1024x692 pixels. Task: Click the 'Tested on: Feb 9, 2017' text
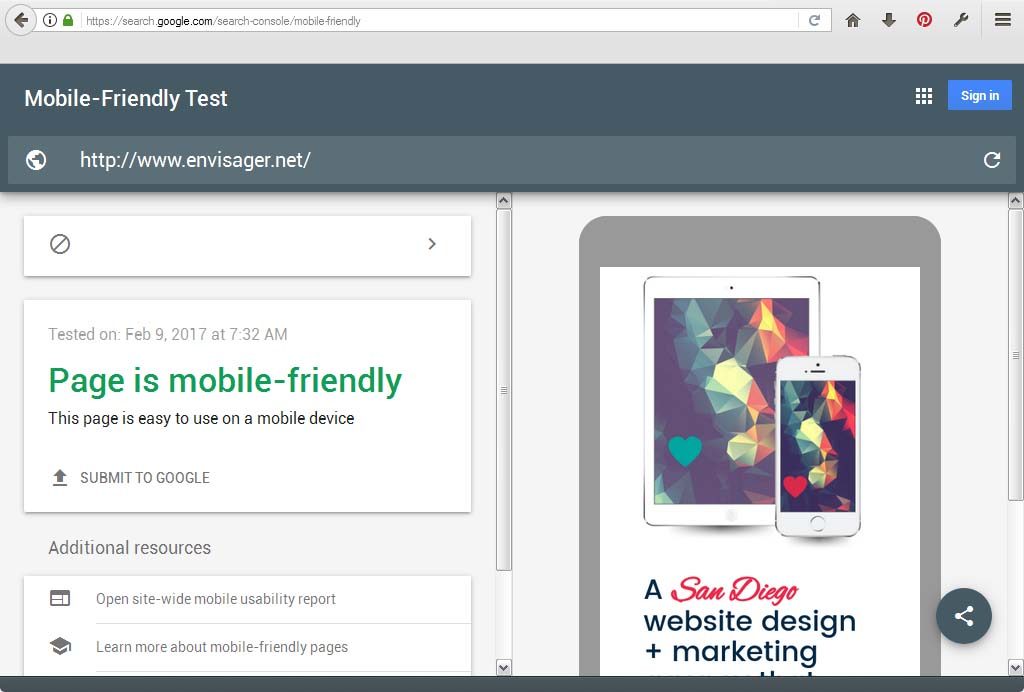[168, 334]
